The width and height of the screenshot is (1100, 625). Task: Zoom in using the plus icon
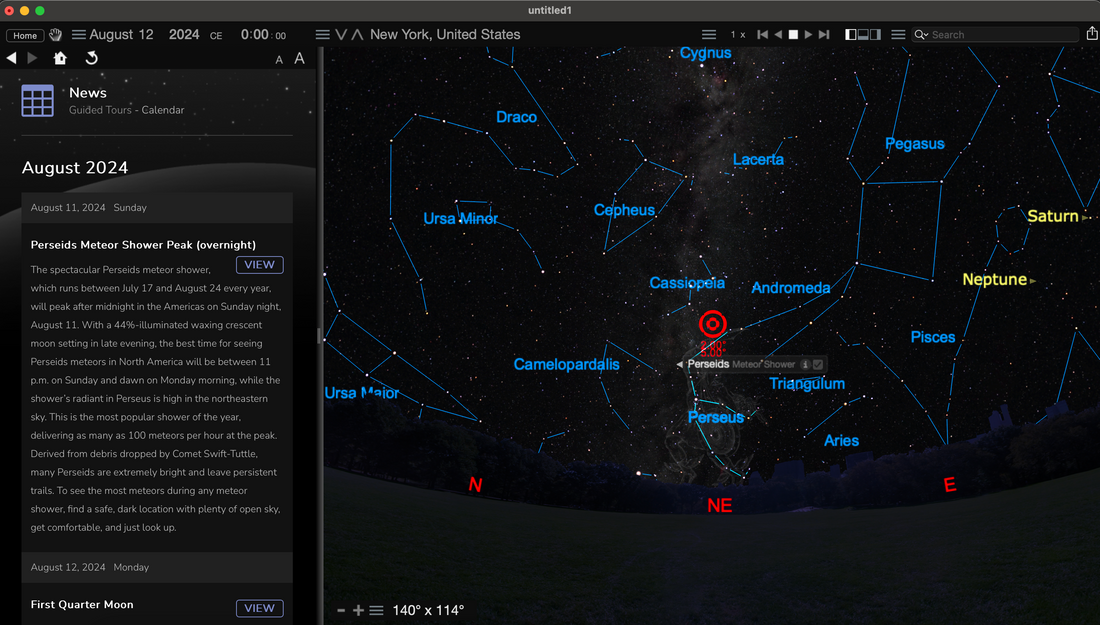coord(357,609)
